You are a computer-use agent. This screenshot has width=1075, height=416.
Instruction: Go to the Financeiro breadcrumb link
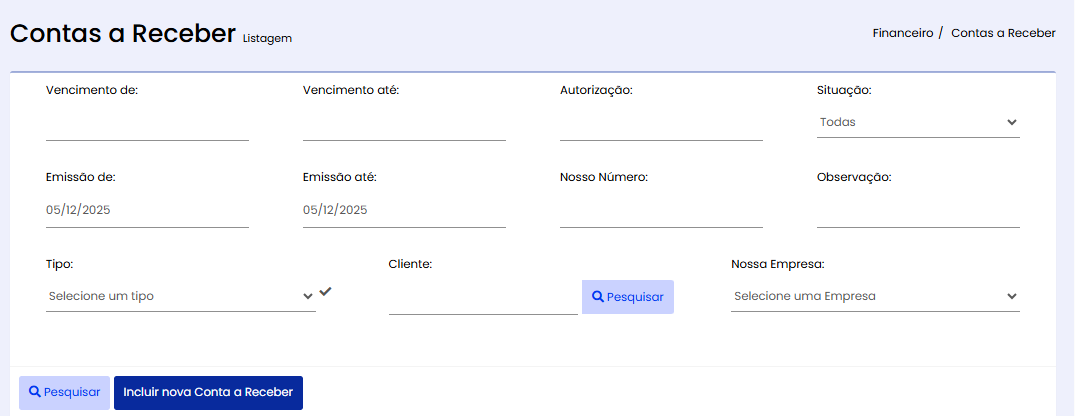click(x=902, y=33)
